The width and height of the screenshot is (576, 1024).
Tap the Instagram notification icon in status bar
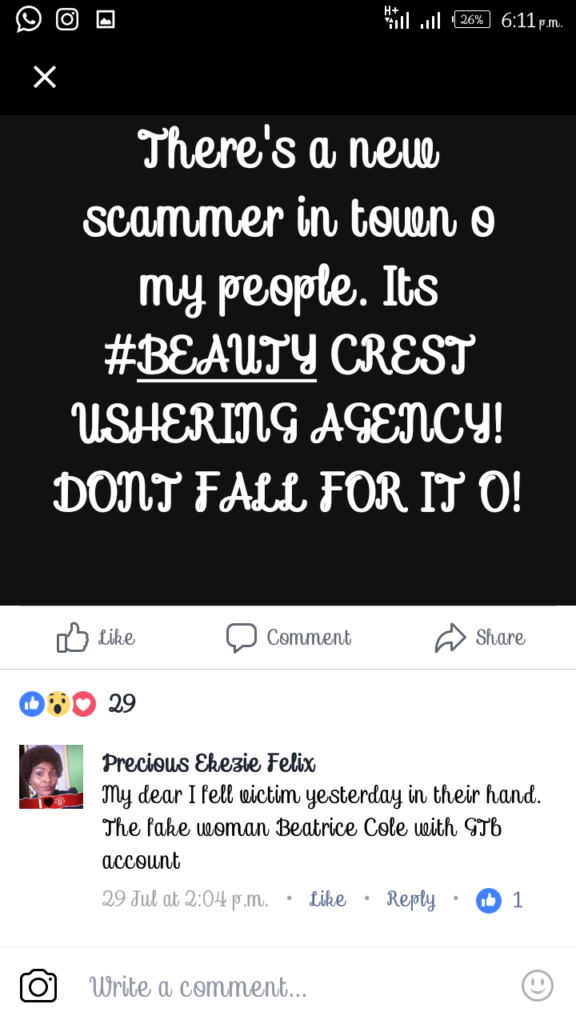point(67,20)
